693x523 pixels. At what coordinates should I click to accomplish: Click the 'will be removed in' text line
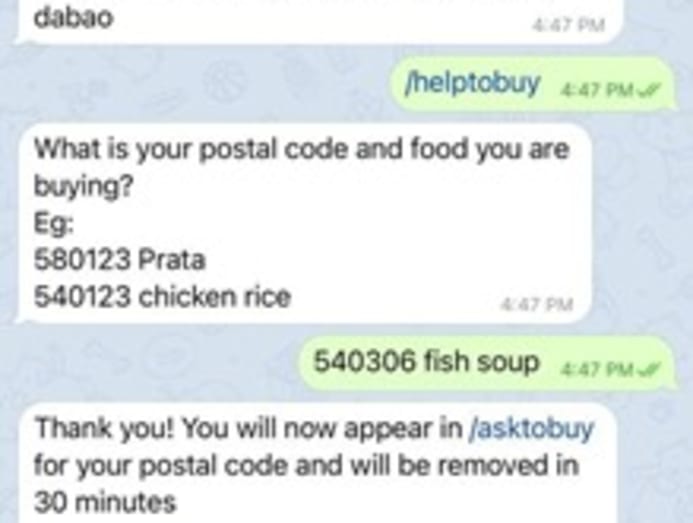tap(464, 466)
